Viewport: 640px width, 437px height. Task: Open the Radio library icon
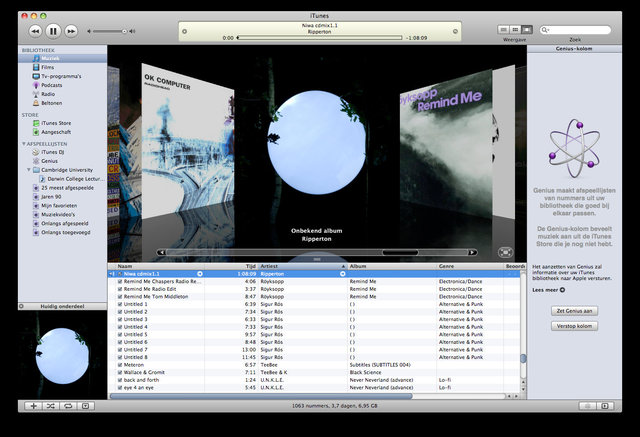coord(36,94)
